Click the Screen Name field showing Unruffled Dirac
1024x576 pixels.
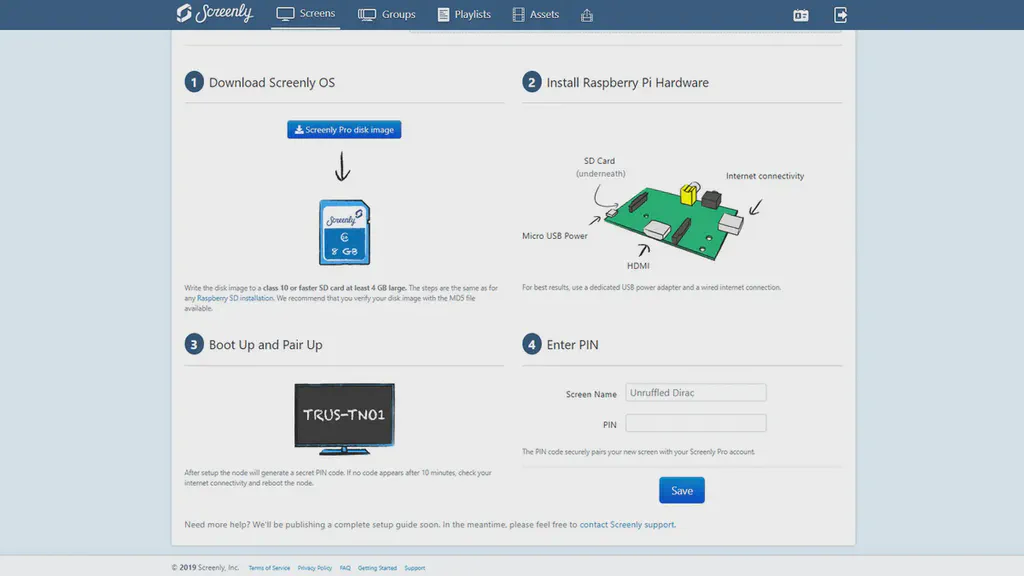point(695,392)
